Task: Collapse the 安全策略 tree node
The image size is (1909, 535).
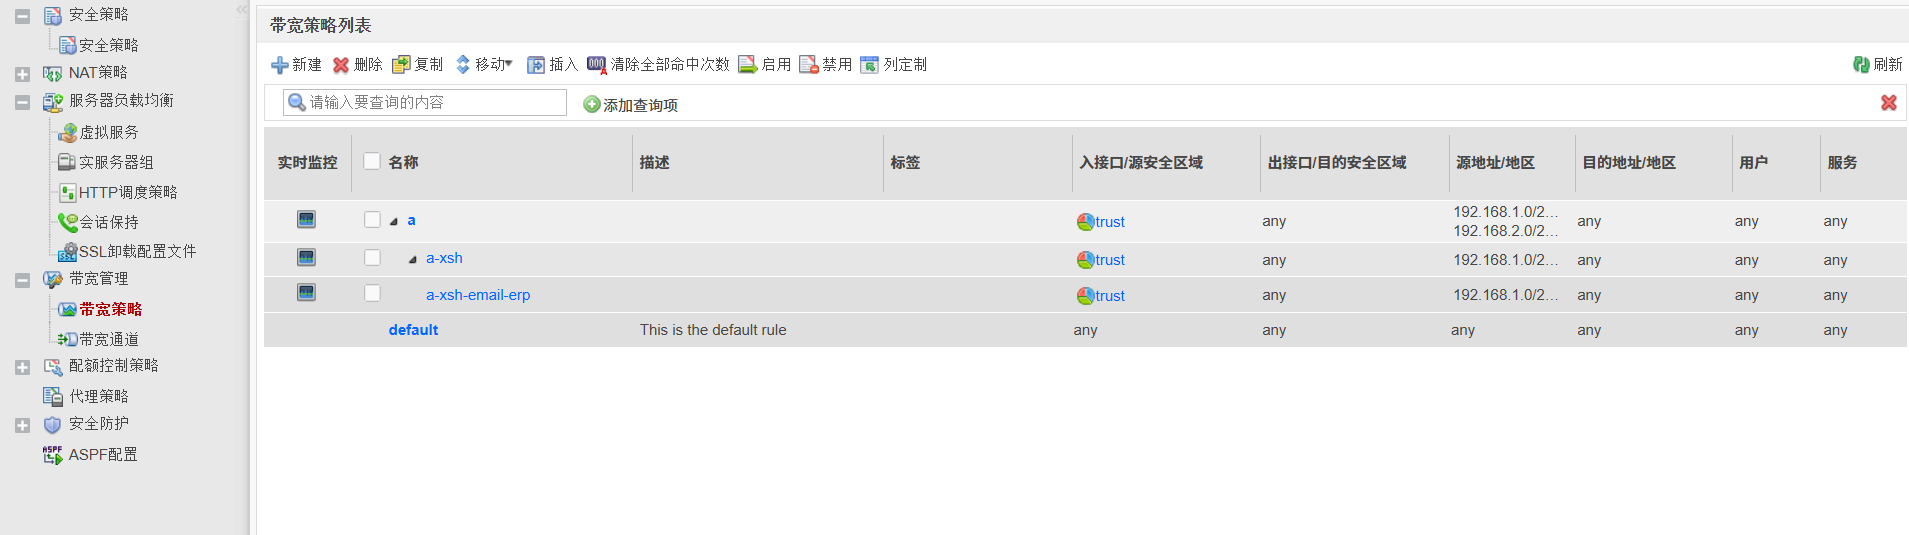Action: pyautogui.click(x=22, y=16)
